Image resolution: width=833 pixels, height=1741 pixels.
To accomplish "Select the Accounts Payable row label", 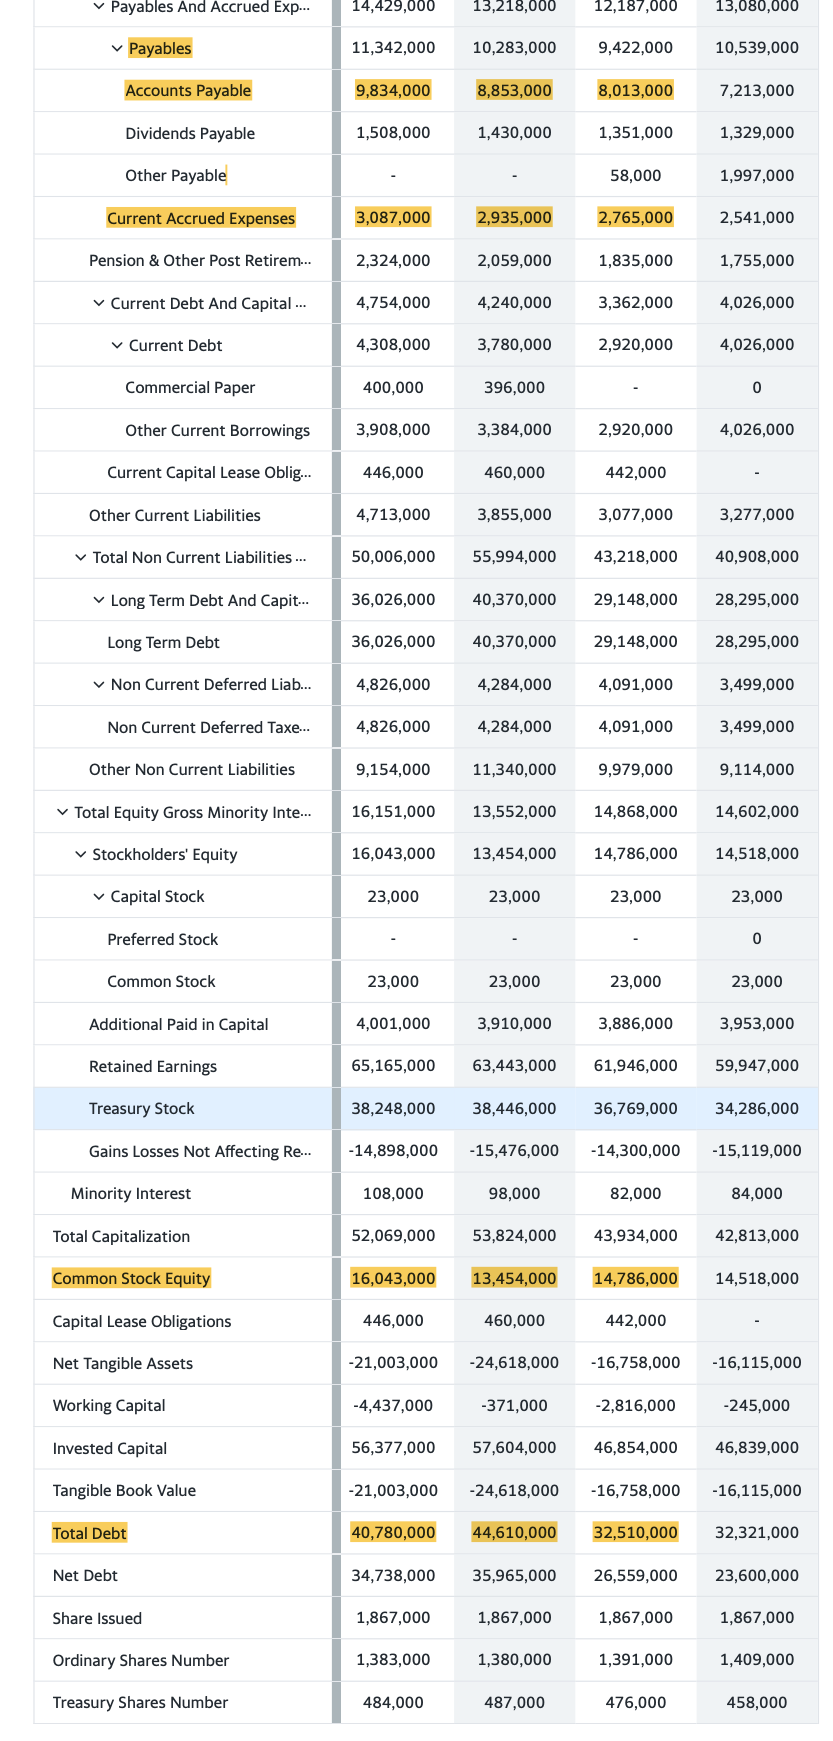I will (188, 90).
